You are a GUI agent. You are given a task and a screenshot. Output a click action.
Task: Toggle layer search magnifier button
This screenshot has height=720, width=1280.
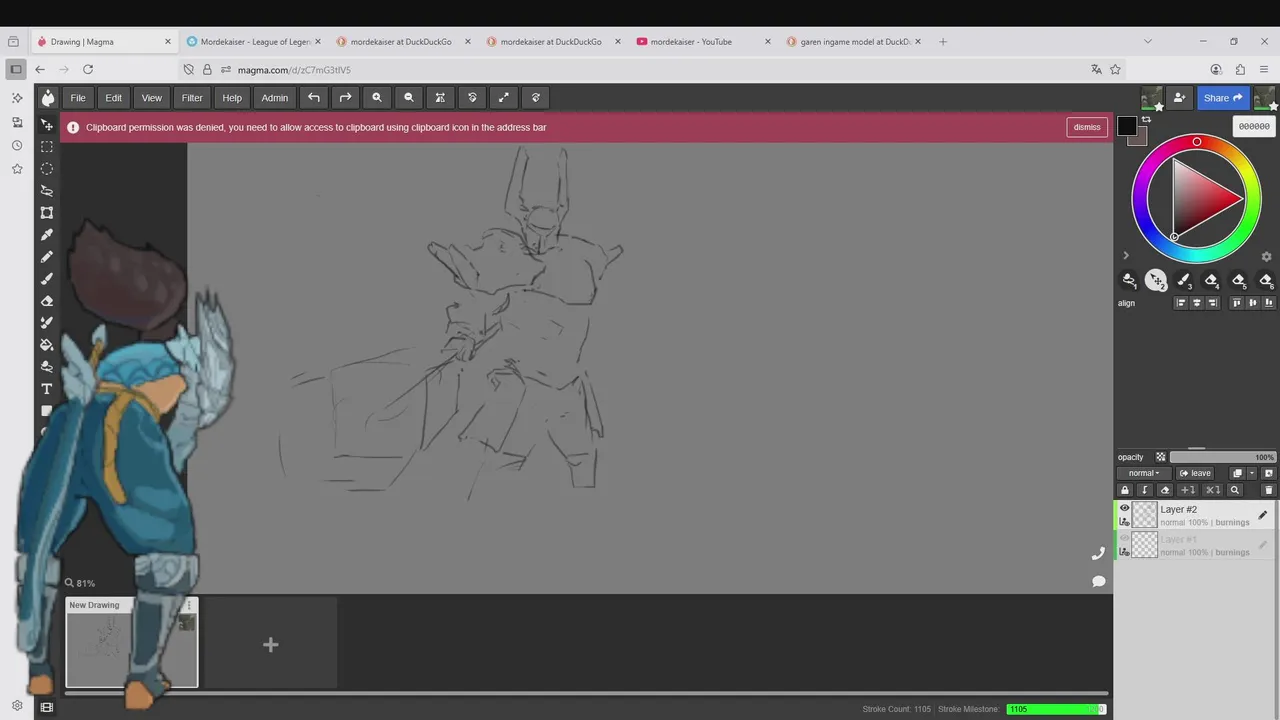pyautogui.click(x=1235, y=490)
